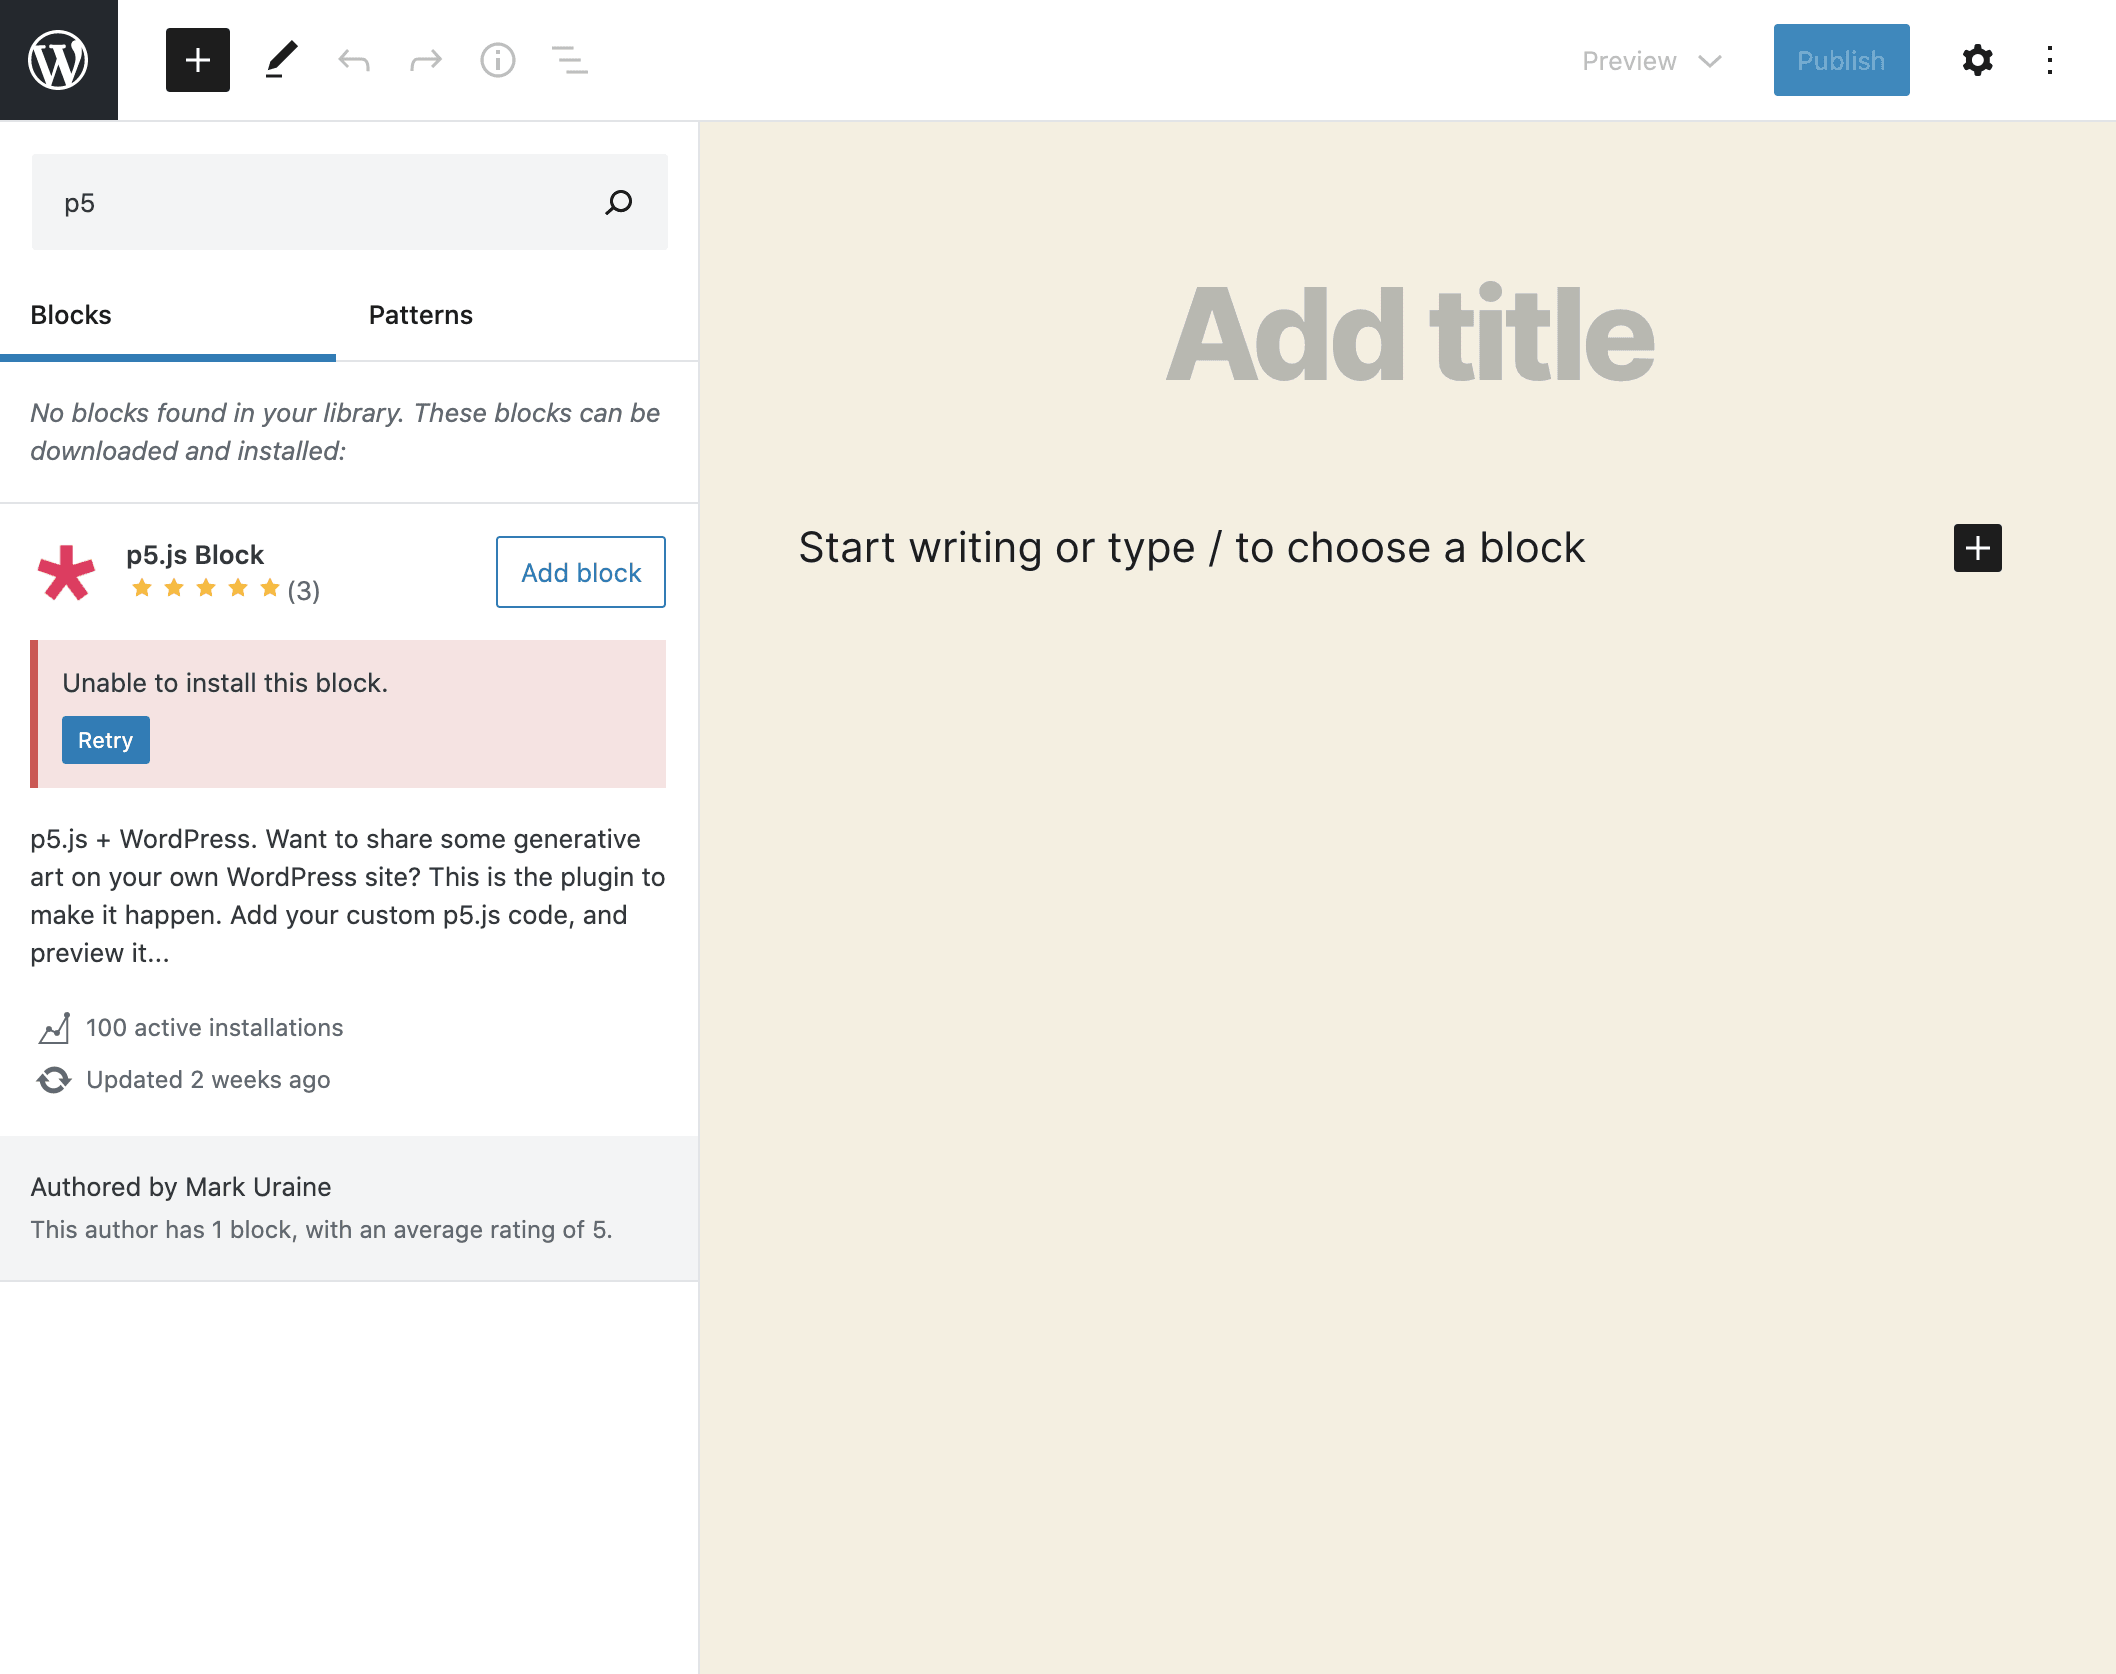Click the Redo arrow icon
The width and height of the screenshot is (2116, 1674).
[x=426, y=60]
